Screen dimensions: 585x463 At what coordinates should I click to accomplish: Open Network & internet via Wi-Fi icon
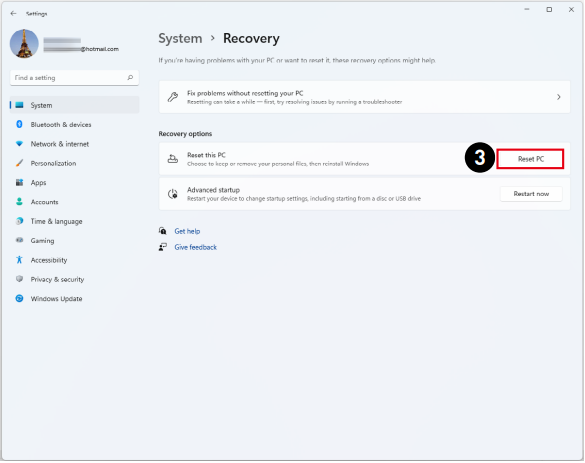[x=19, y=144]
